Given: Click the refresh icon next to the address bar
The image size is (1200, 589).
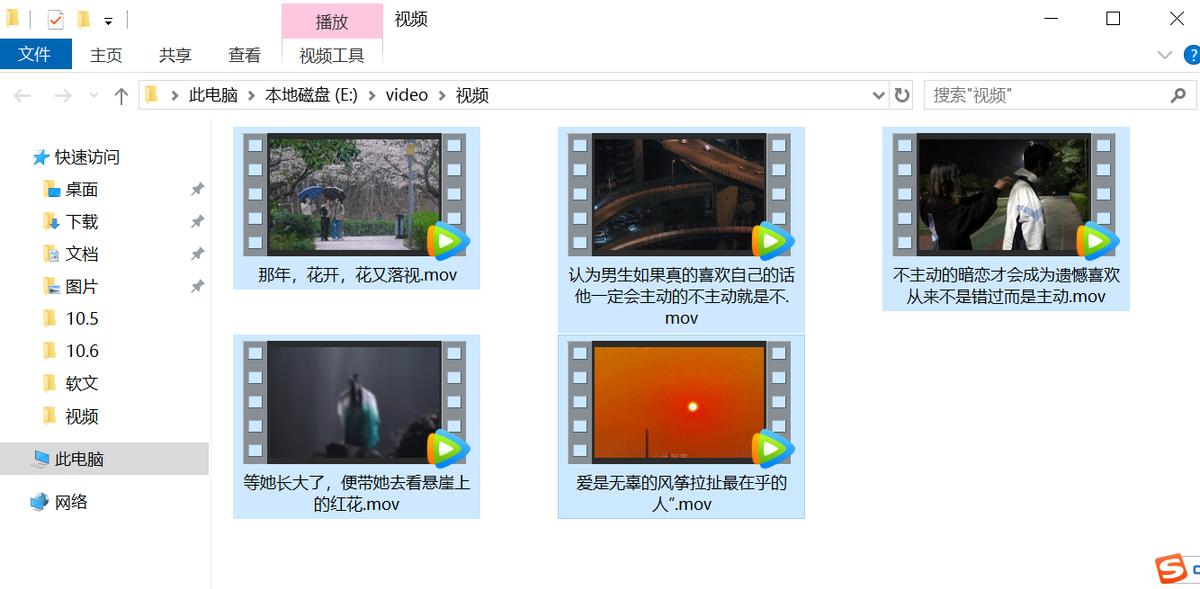Looking at the screenshot, I should (900, 95).
